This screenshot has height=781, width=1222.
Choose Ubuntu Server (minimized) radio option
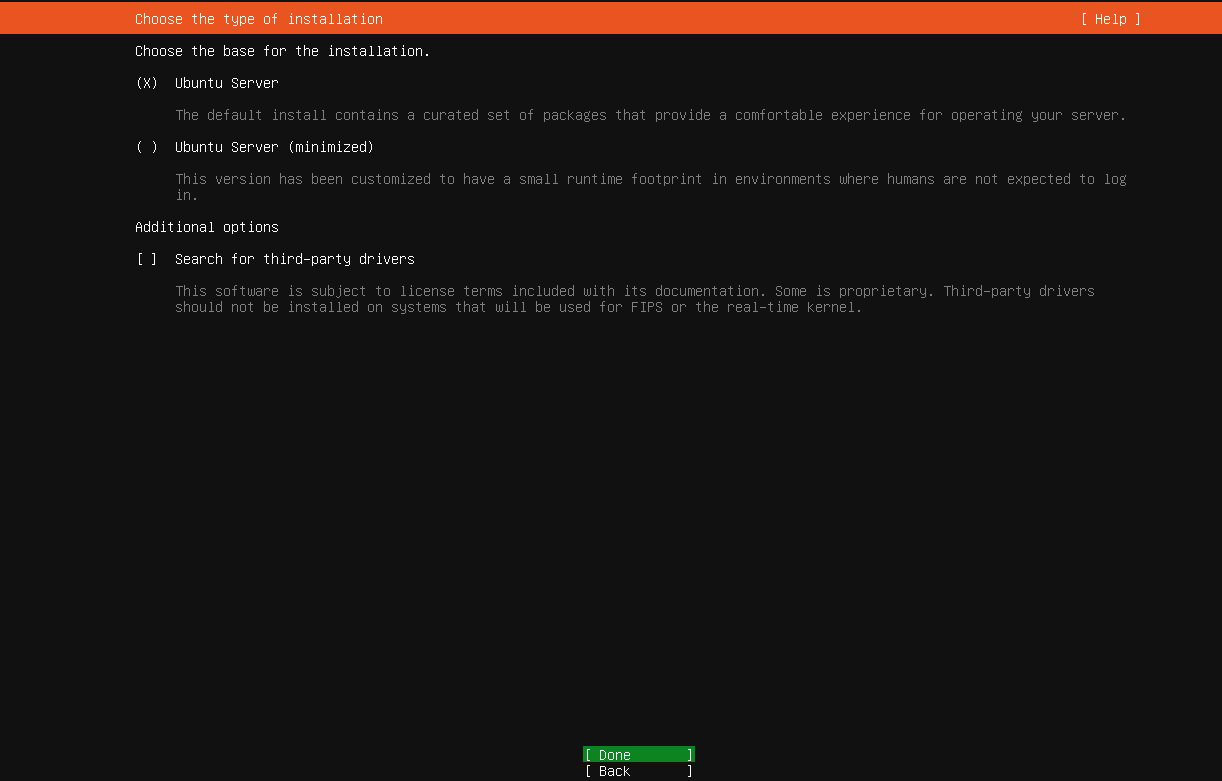tap(147, 147)
